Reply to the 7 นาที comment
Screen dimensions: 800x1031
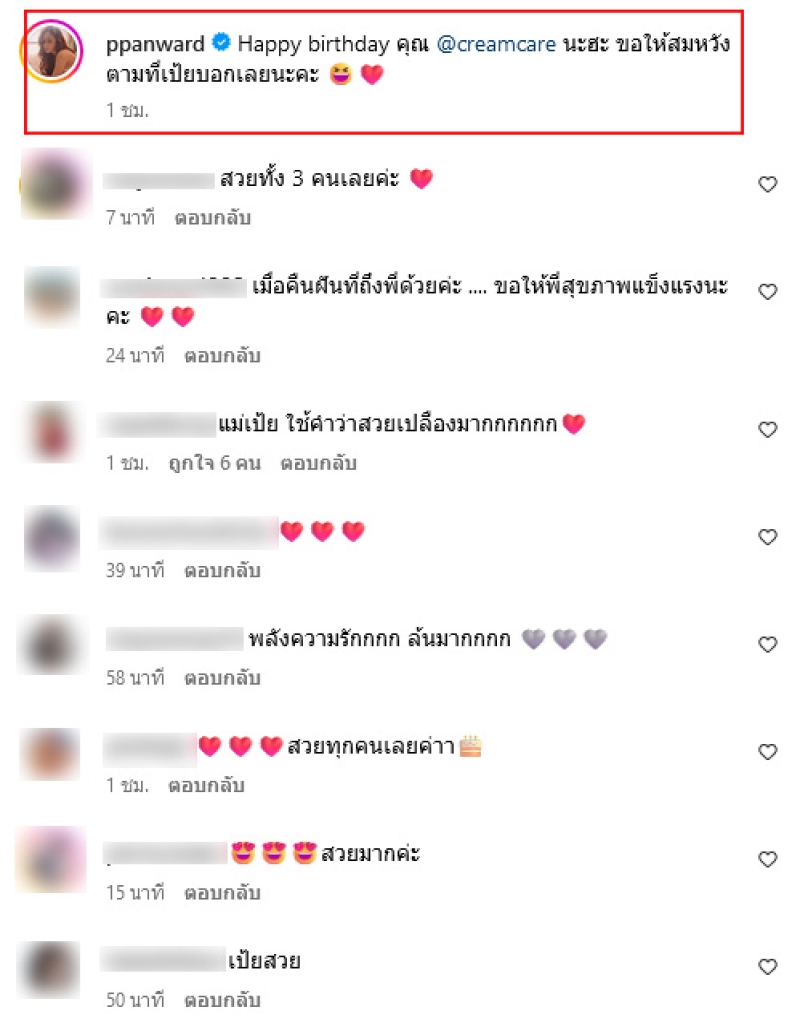[x=212, y=218]
